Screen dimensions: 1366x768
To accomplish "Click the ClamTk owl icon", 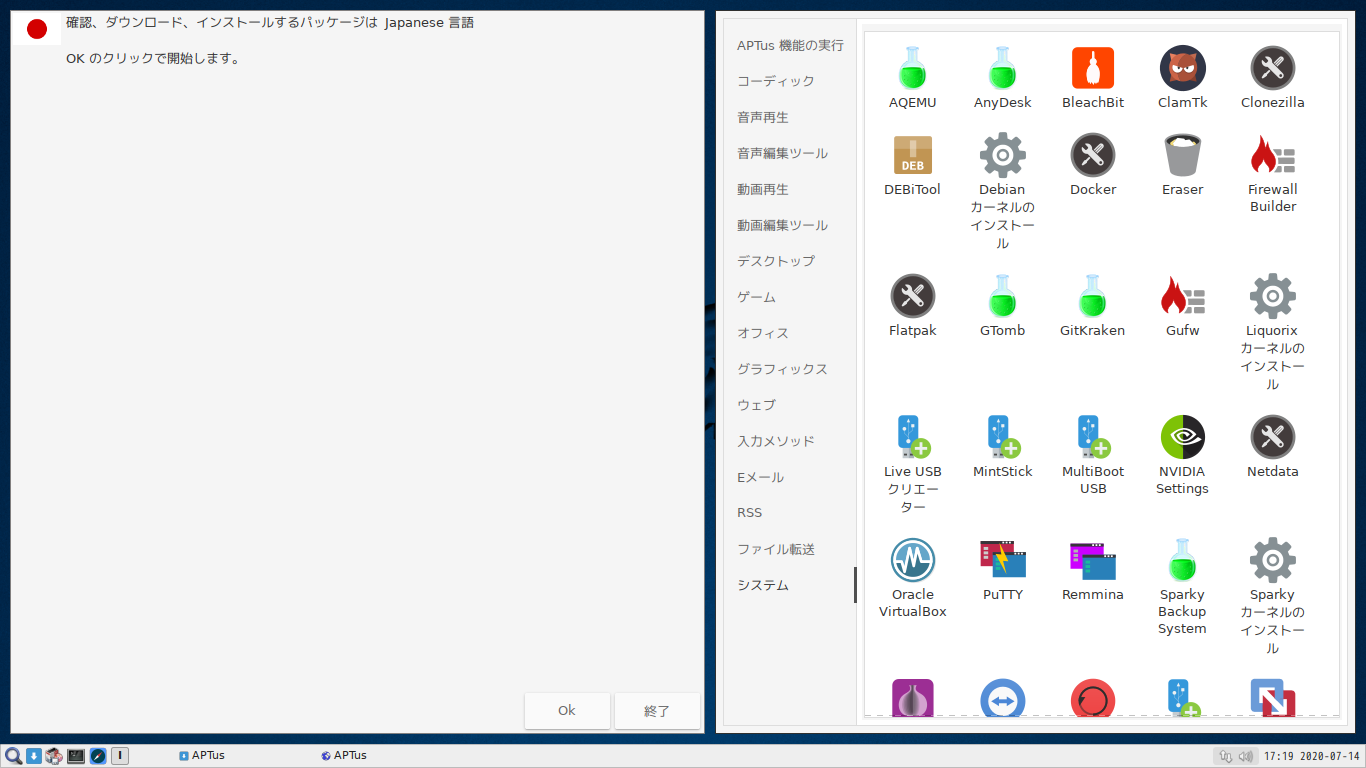I will click(1183, 68).
